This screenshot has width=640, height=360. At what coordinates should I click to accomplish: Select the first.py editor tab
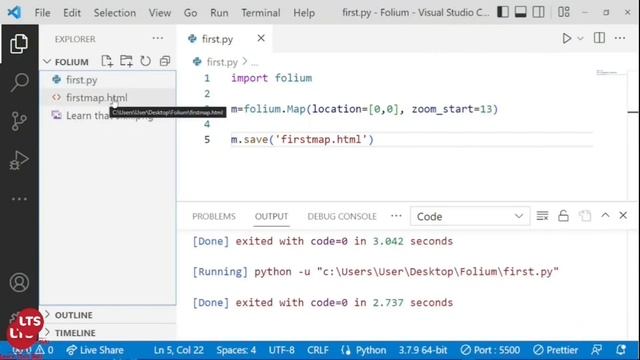(x=217, y=39)
